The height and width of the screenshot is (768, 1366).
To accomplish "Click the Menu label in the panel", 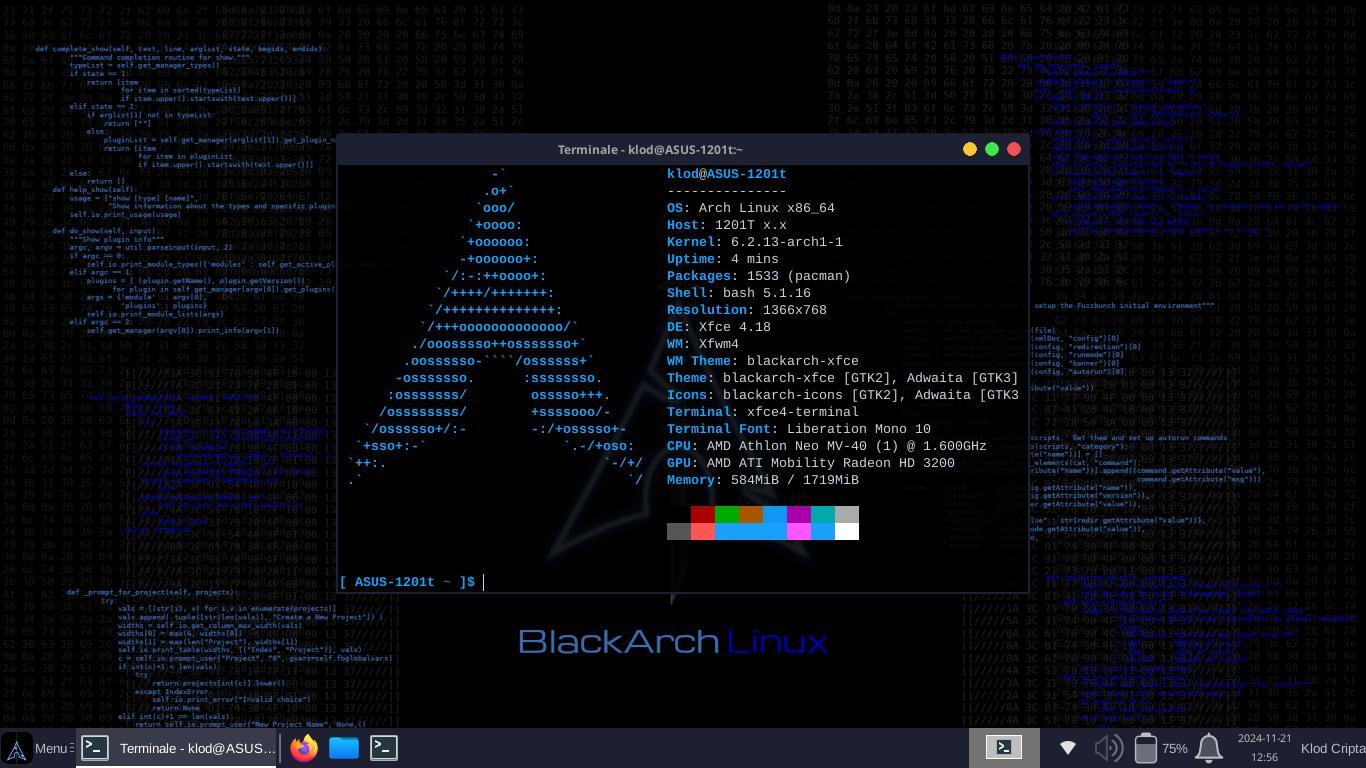I will click(x=51, y=748).
